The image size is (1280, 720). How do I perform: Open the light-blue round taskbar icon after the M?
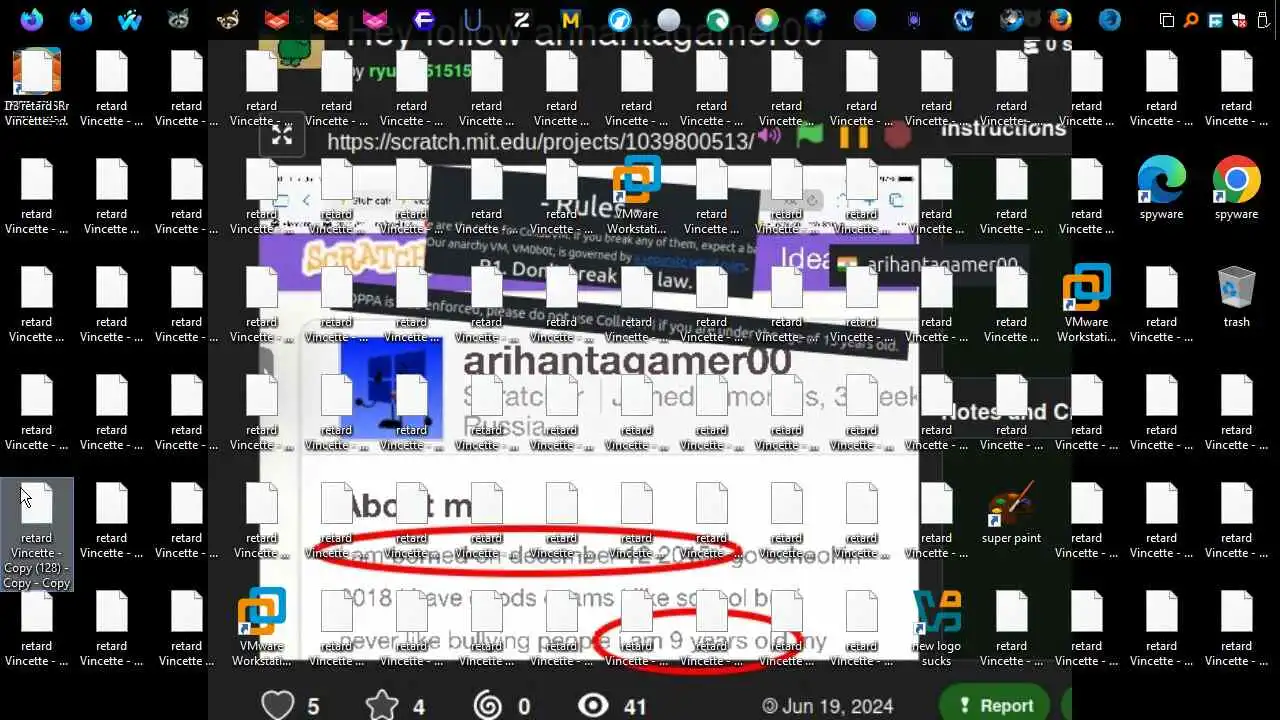620,19
